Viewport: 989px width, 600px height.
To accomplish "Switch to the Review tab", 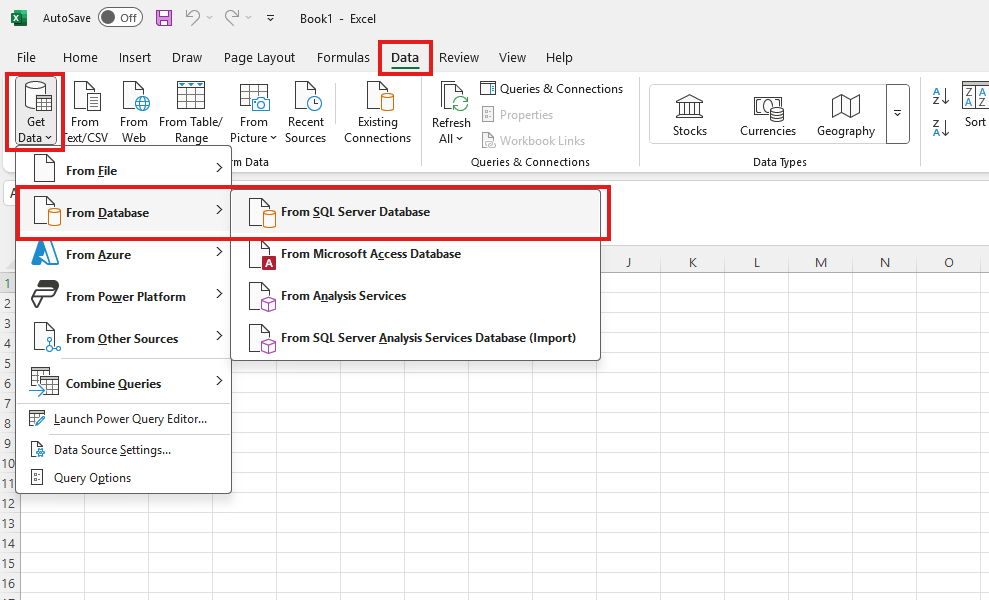I will point(459,57).
